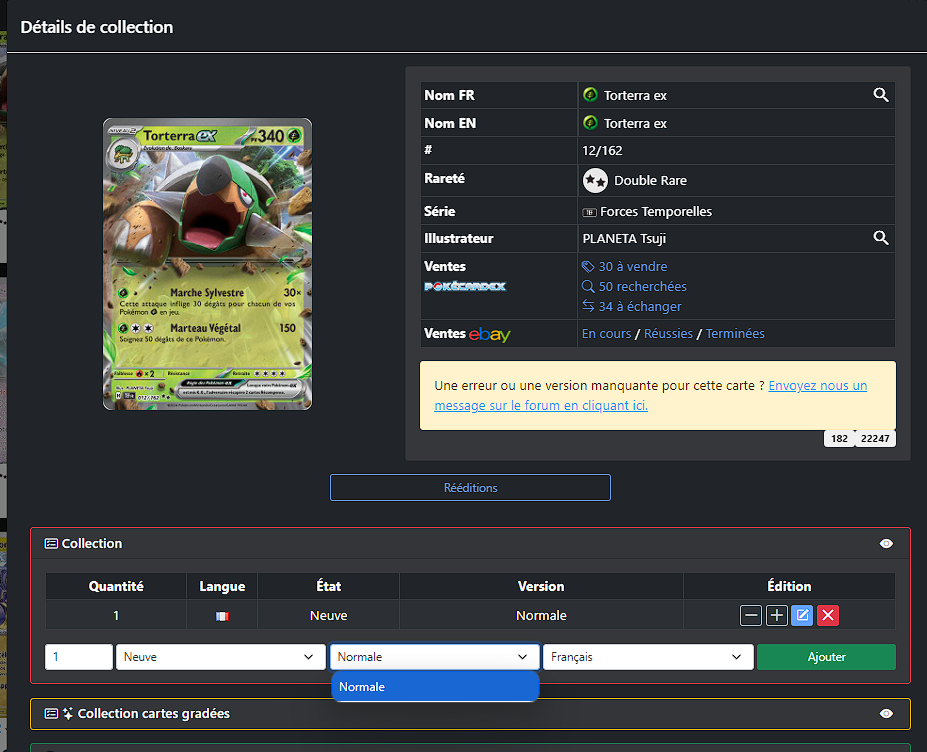
Task: Click the Forces Temporelles series name
Action: click(656, 212)
